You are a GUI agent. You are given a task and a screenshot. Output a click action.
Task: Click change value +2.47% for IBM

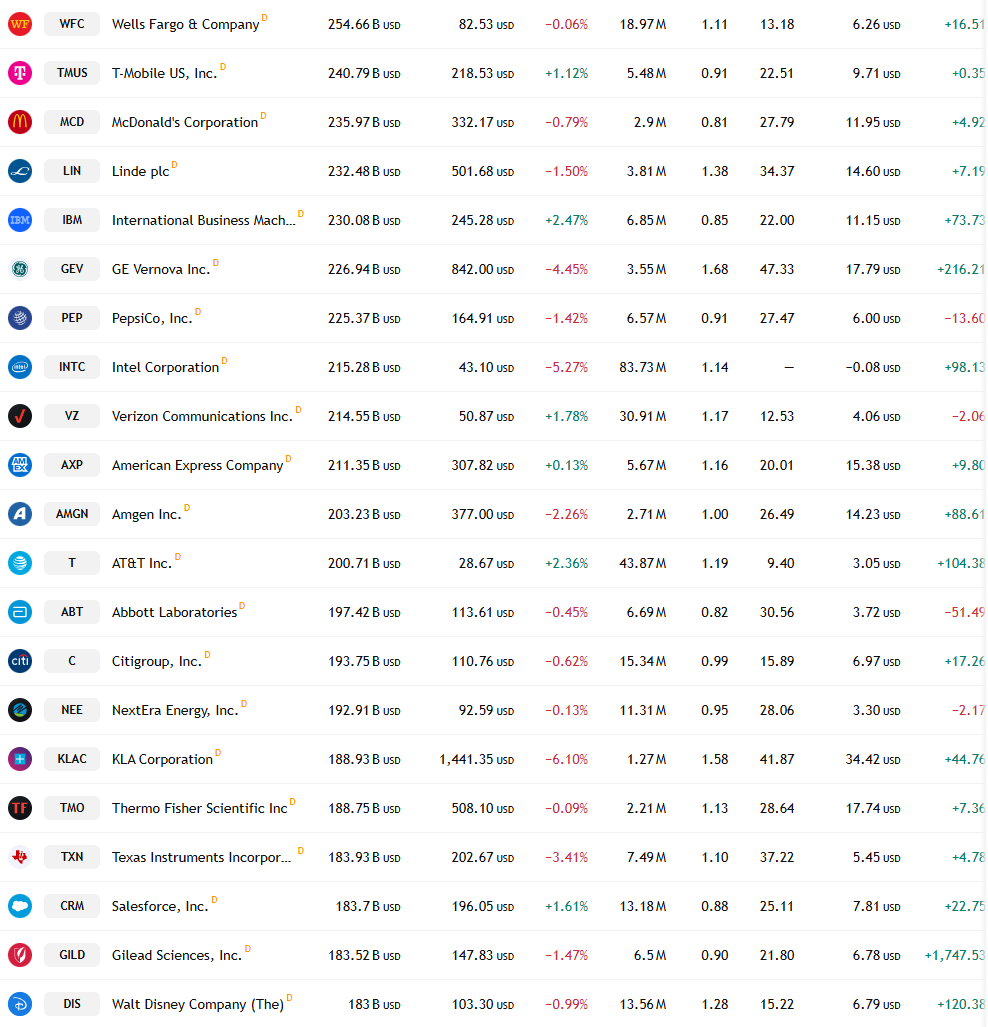(567, 221)
